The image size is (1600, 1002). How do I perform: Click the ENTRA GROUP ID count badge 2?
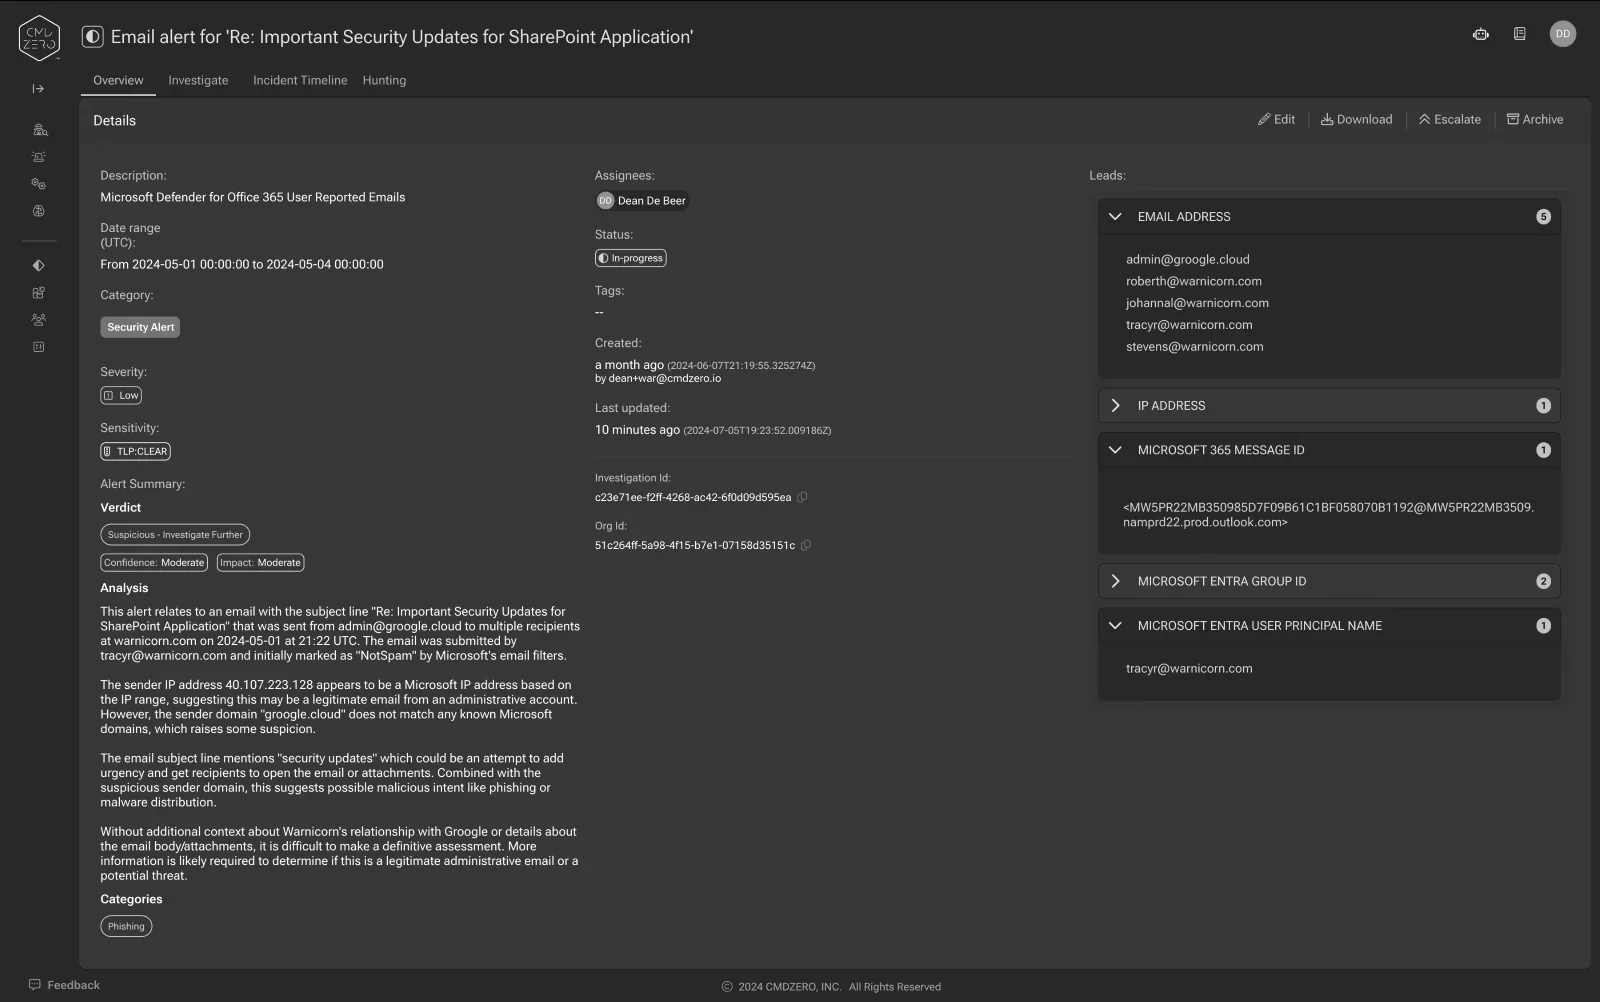pyautogui.click(x=1543, y=581)
